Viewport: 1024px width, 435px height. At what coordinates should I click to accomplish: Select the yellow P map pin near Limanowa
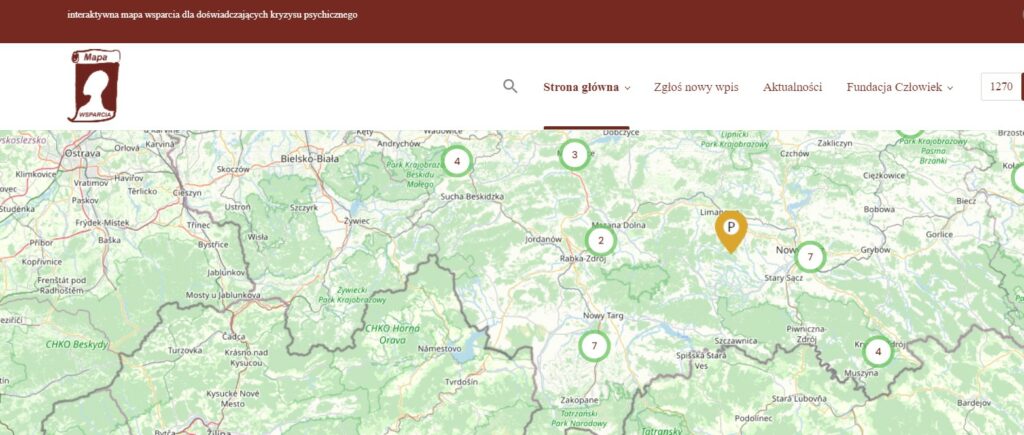[x=731, y=231]
